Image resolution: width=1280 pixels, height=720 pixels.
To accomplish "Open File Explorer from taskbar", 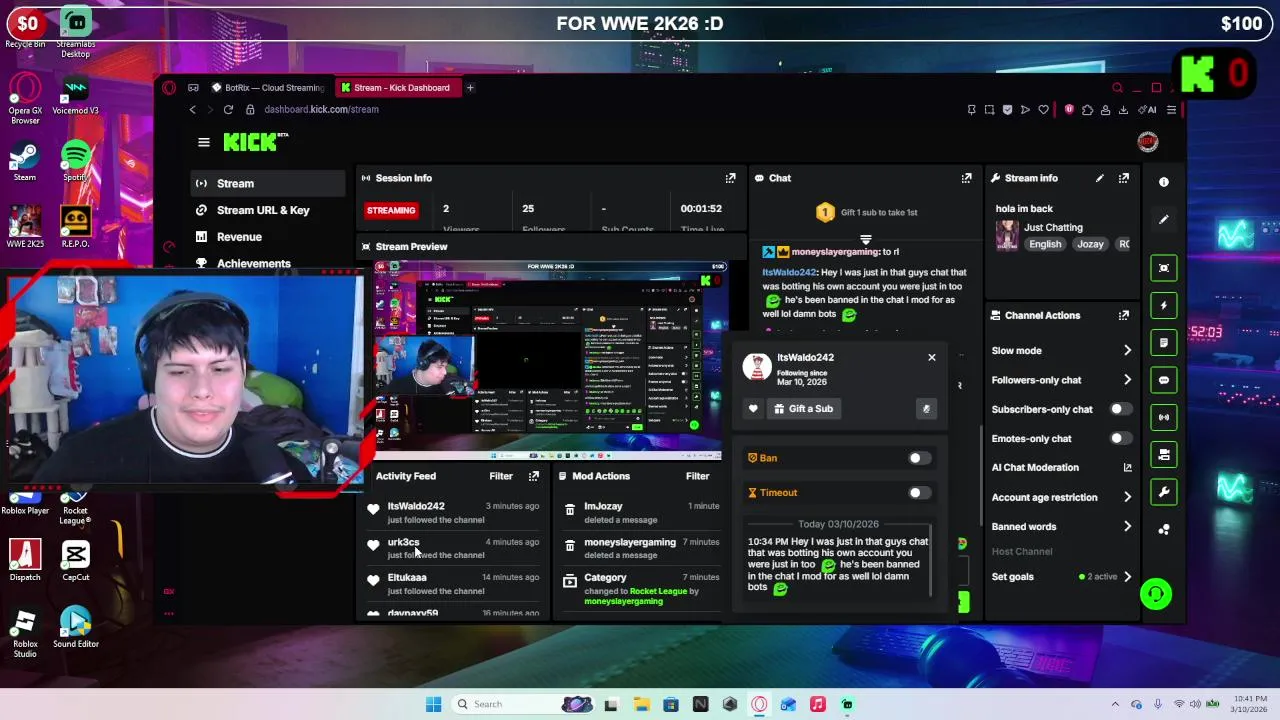I will click(x=641, y=704).
